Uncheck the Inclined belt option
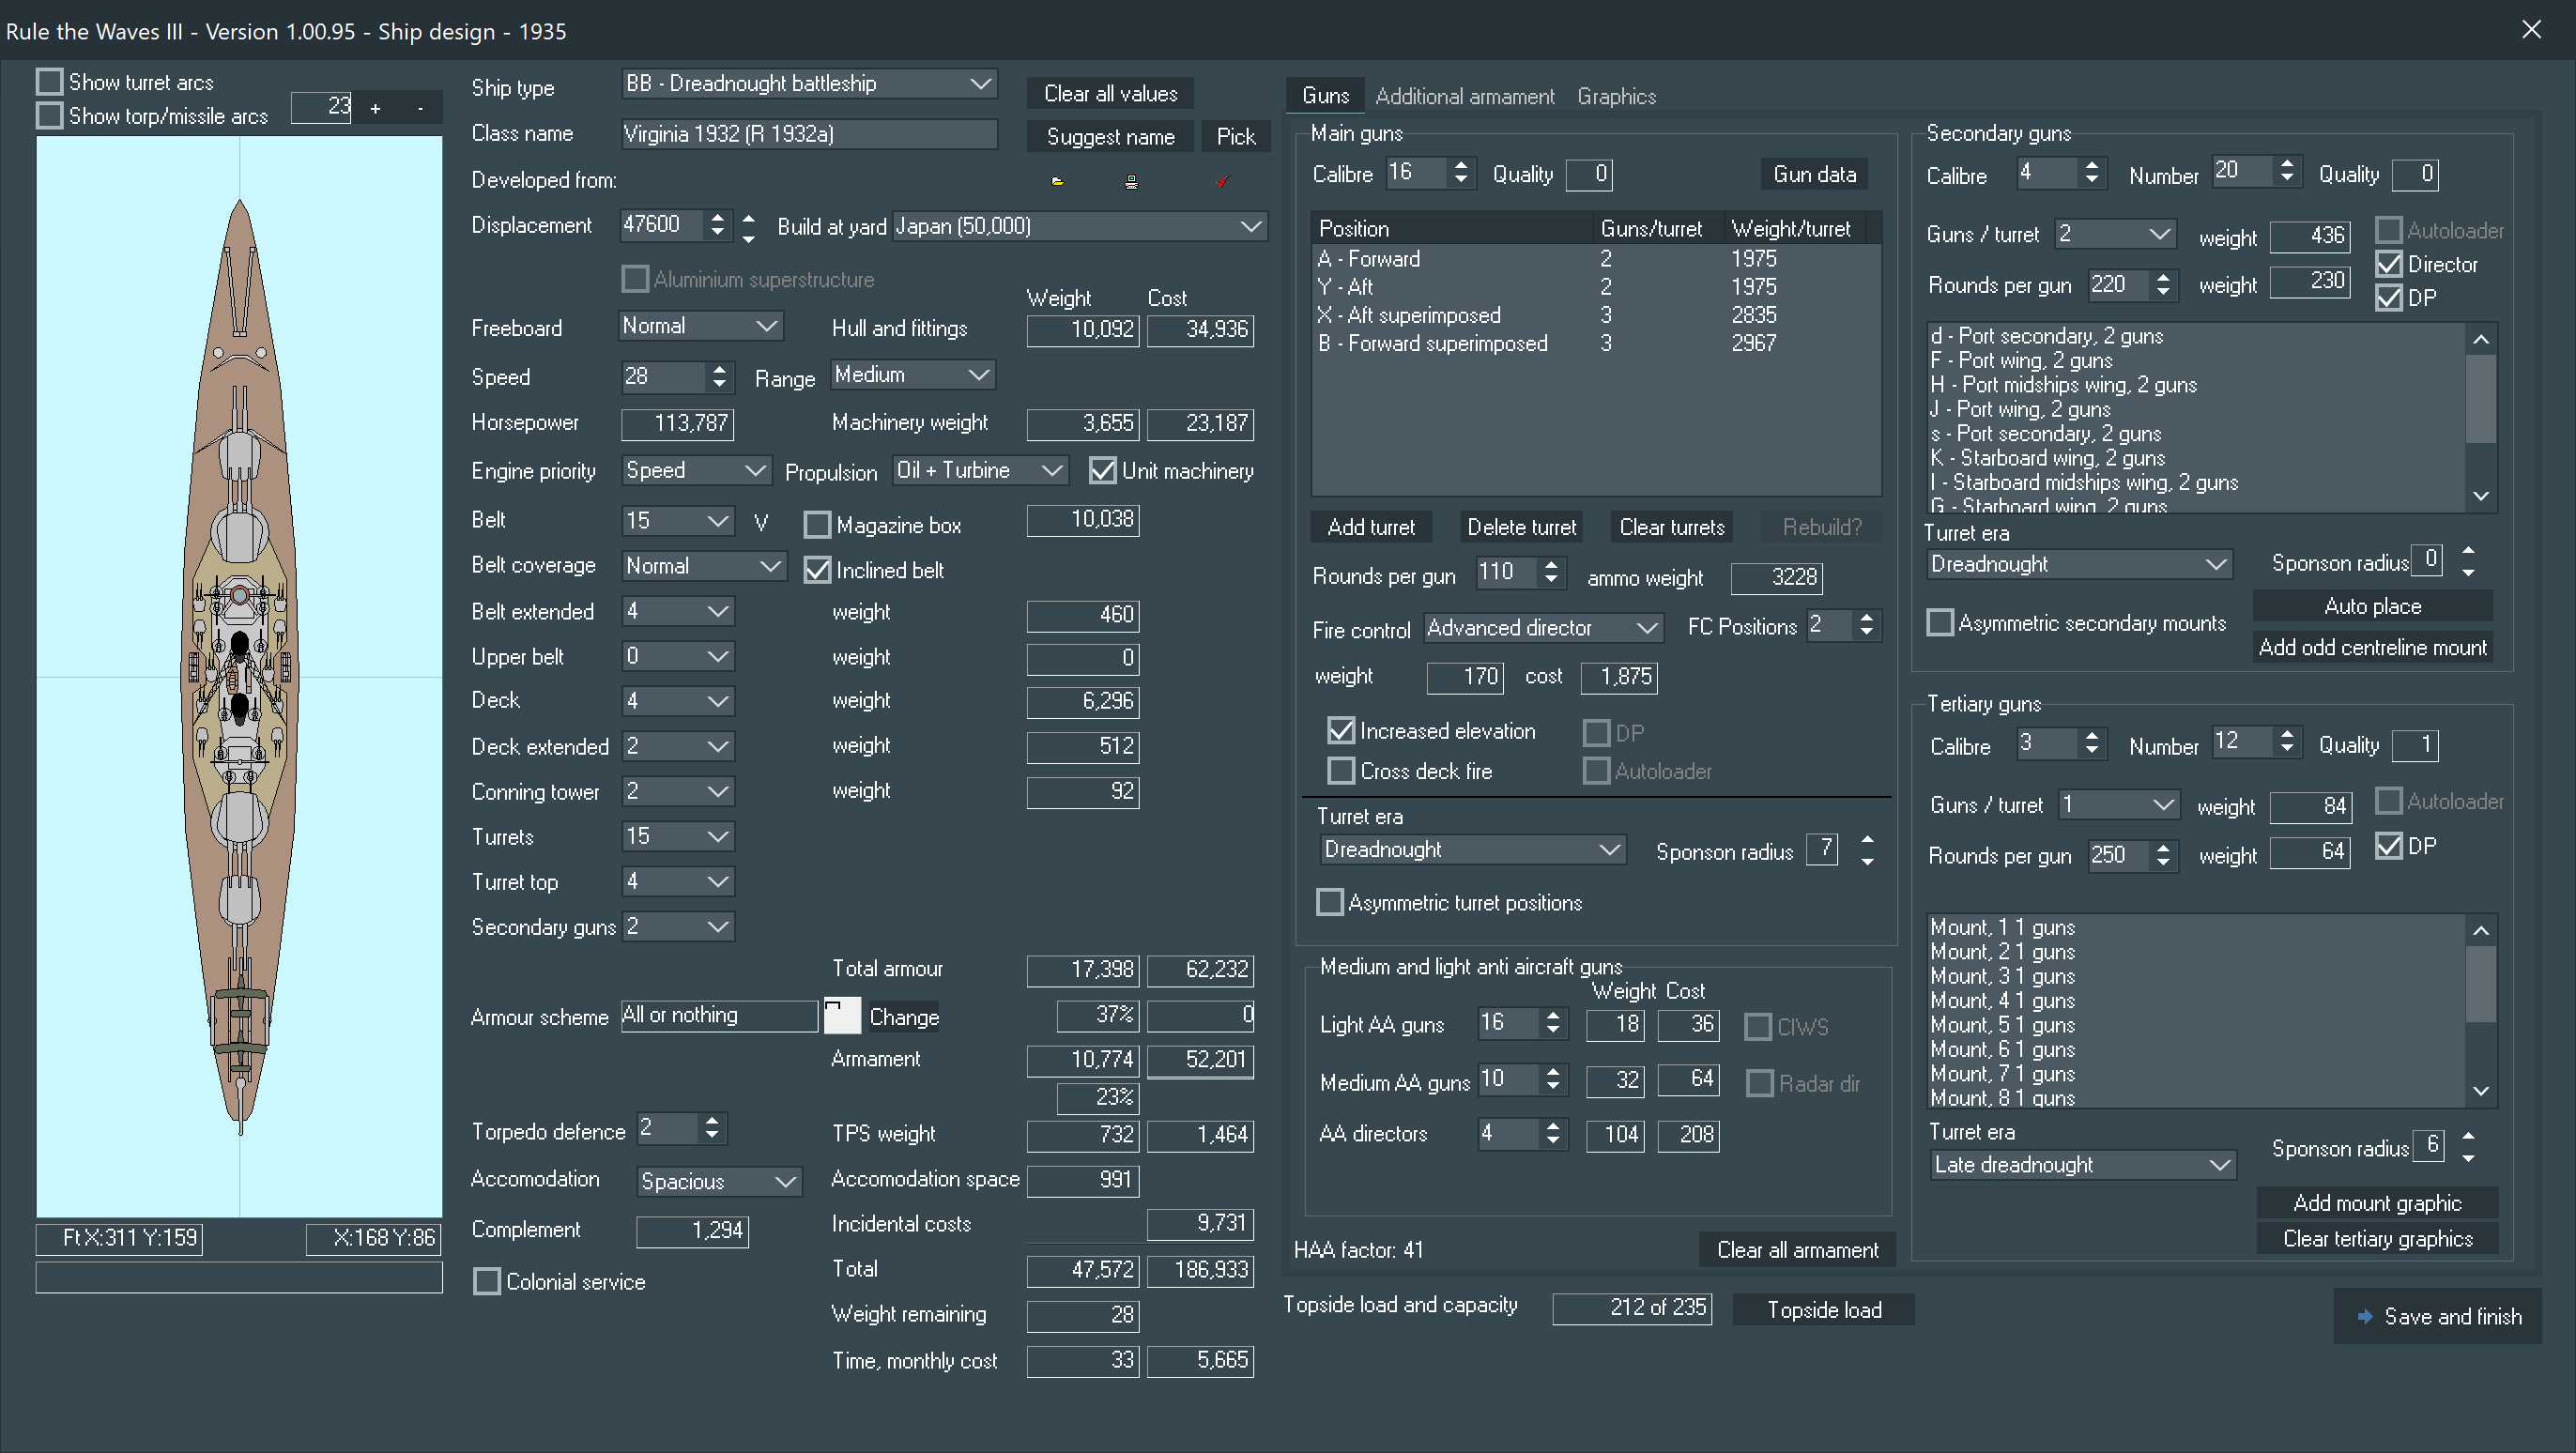This screenshot has width=2576, height=1453. (x=818, y=570)
